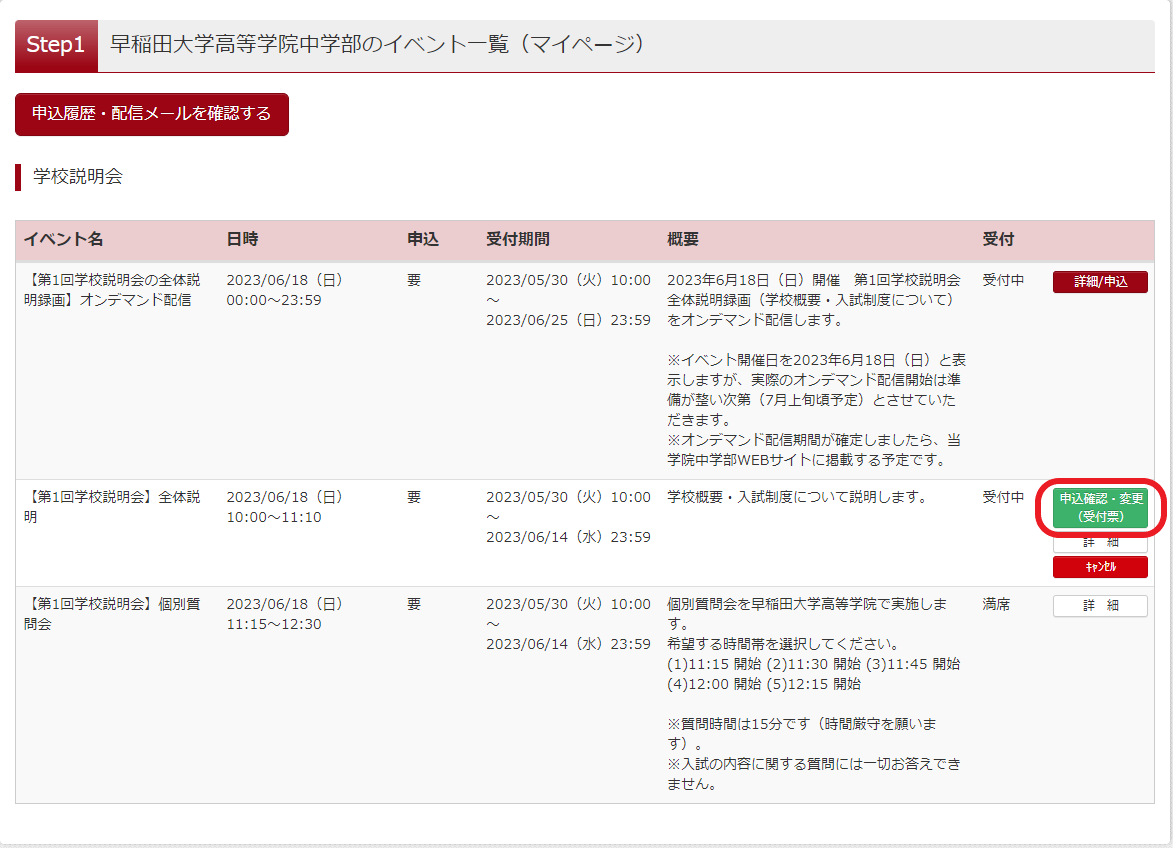Viewport: 1173px width, 848px height.
Task: Click the ※質問時間は15分です note
Action: click(801, 734)
